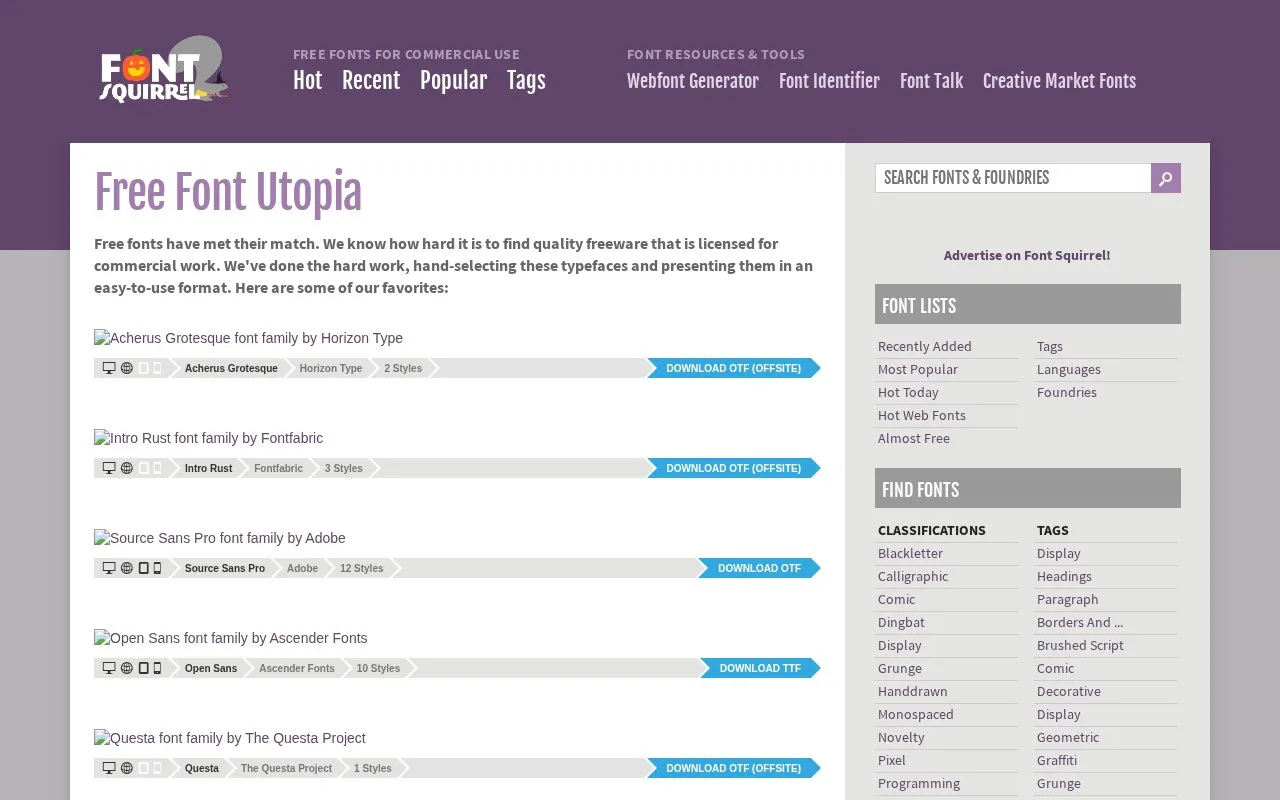Screen dimensions: 1280x800
Task: Open Hot Today font list
Action: (x=908, y=392)
